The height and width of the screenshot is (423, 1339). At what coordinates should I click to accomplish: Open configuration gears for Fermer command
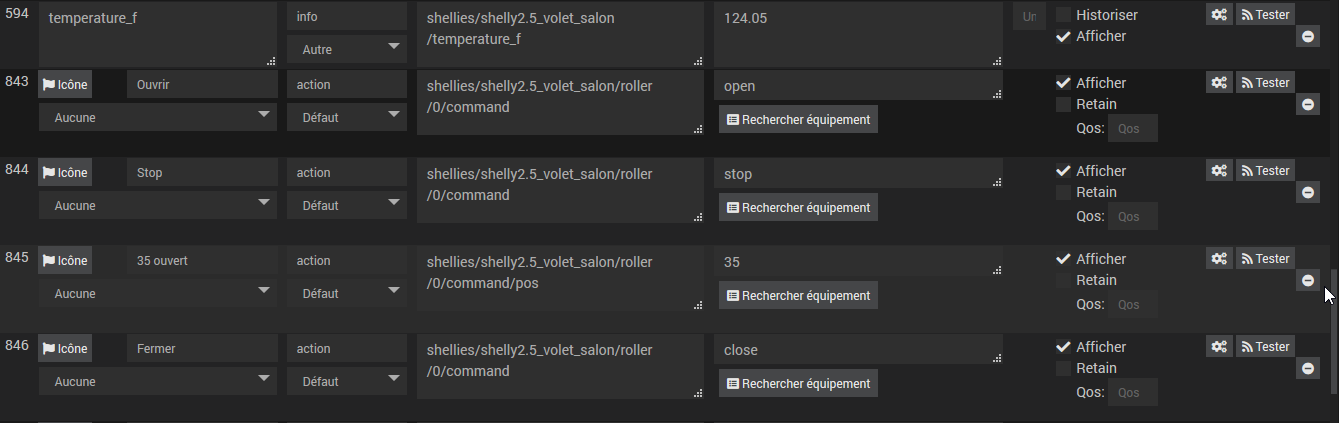(x=1219, y=347)
